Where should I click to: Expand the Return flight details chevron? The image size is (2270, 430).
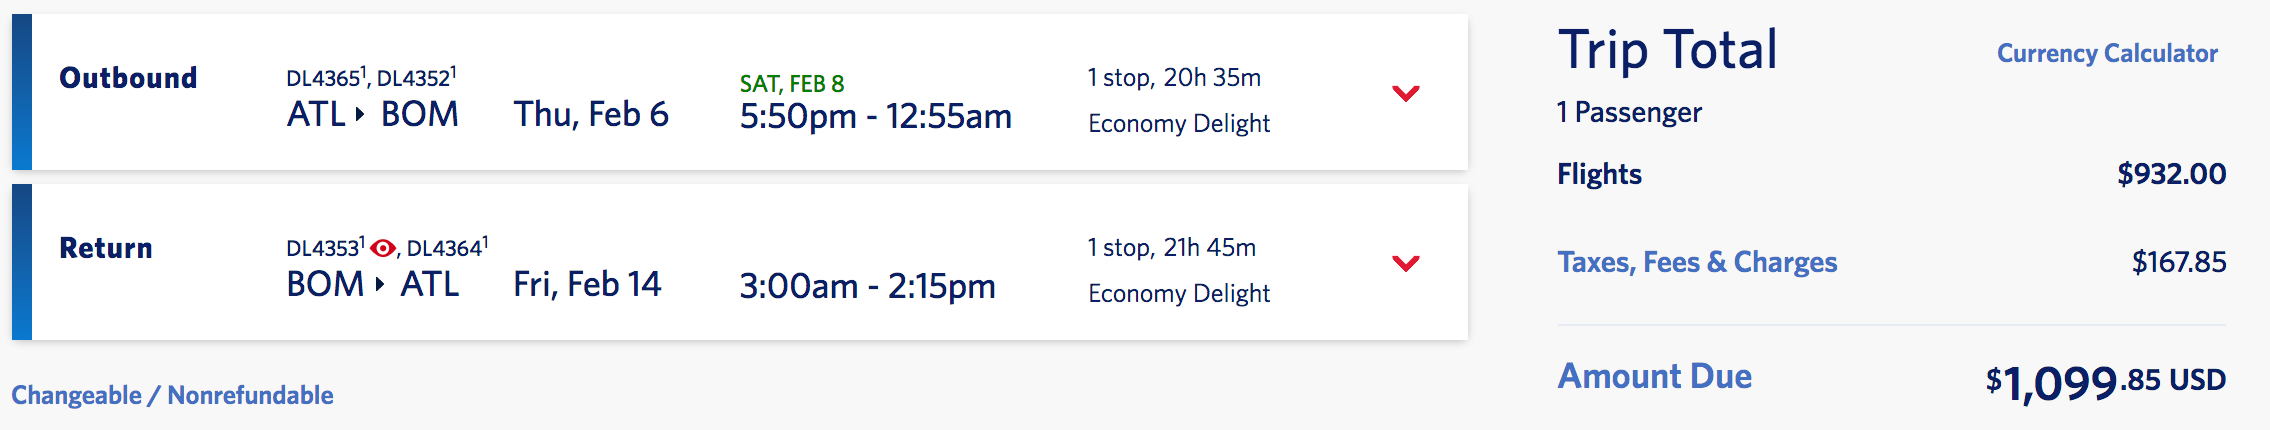[x=1405, y=263]
